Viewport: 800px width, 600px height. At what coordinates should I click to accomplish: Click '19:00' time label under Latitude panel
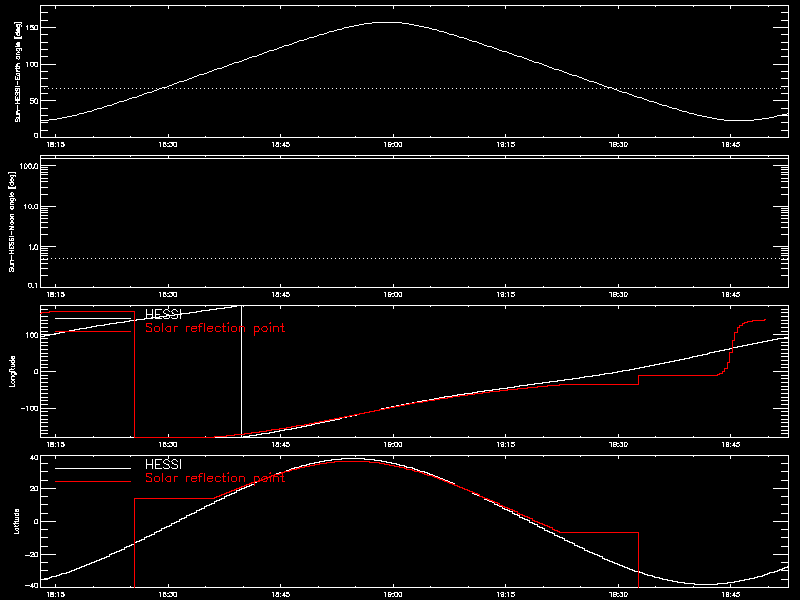393,595
